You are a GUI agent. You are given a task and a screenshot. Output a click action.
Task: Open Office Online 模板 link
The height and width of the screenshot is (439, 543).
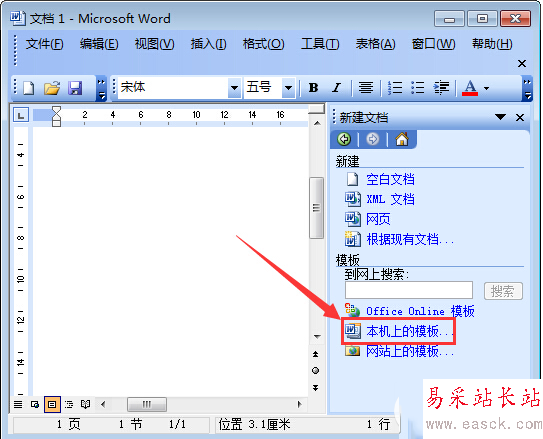pos(420,311)
